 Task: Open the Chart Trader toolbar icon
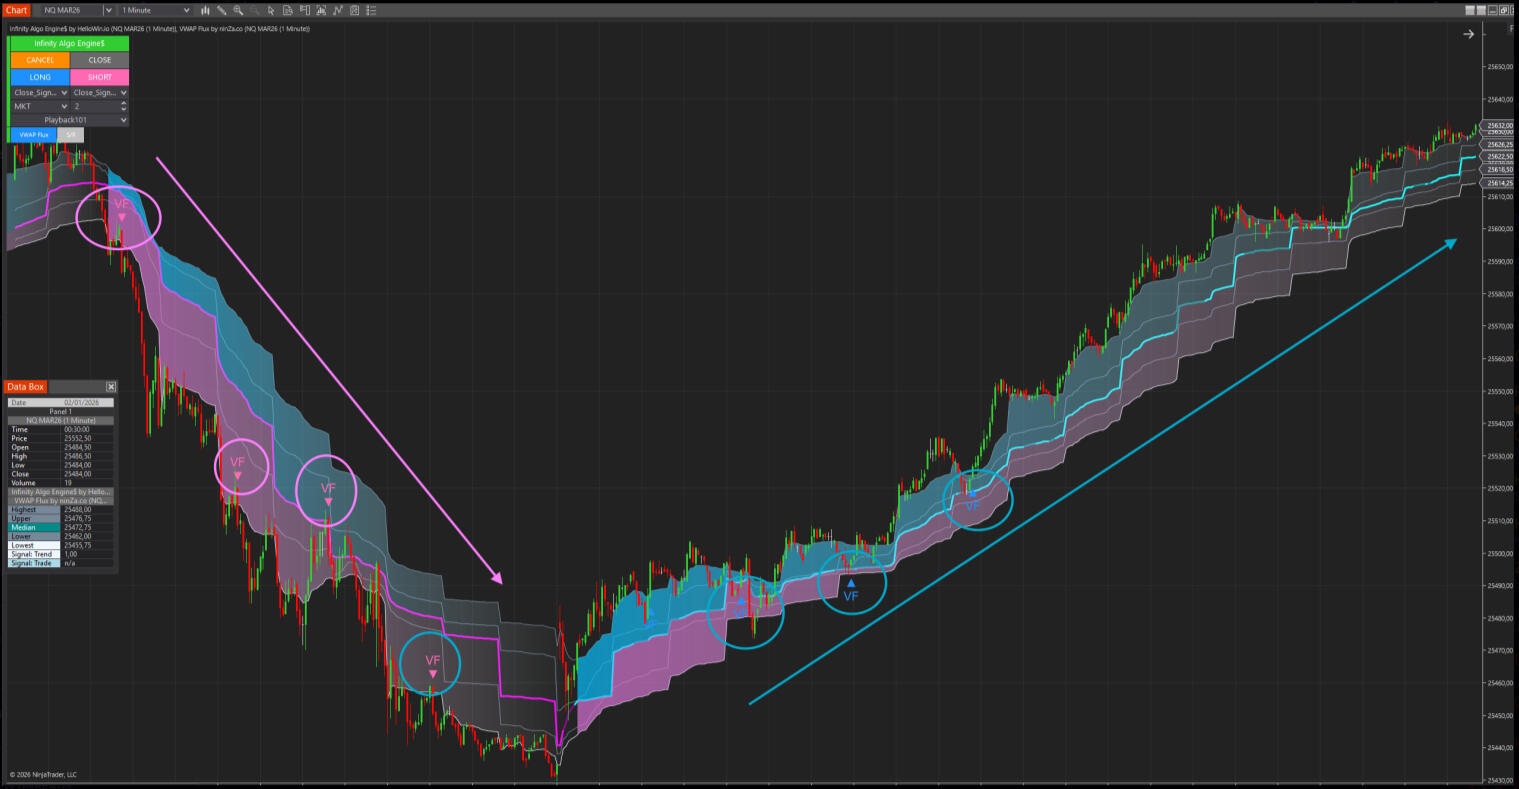click(x=305, y=10)
